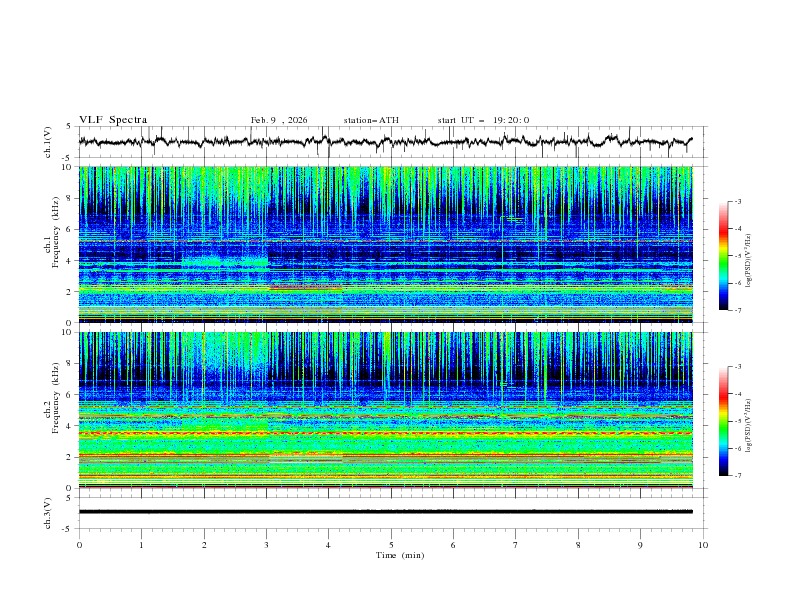Click the "7" tick on the Time axis
The height and width of the screenshot is (612, 792).
(x=516, y=545)
